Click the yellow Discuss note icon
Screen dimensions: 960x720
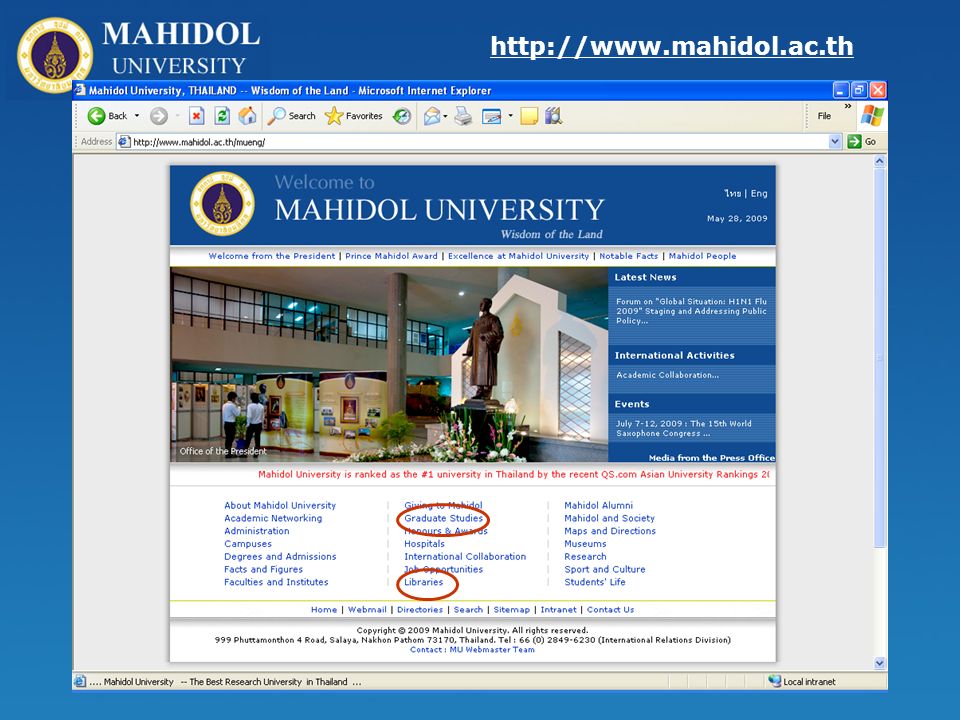click(x=529, y=116)
